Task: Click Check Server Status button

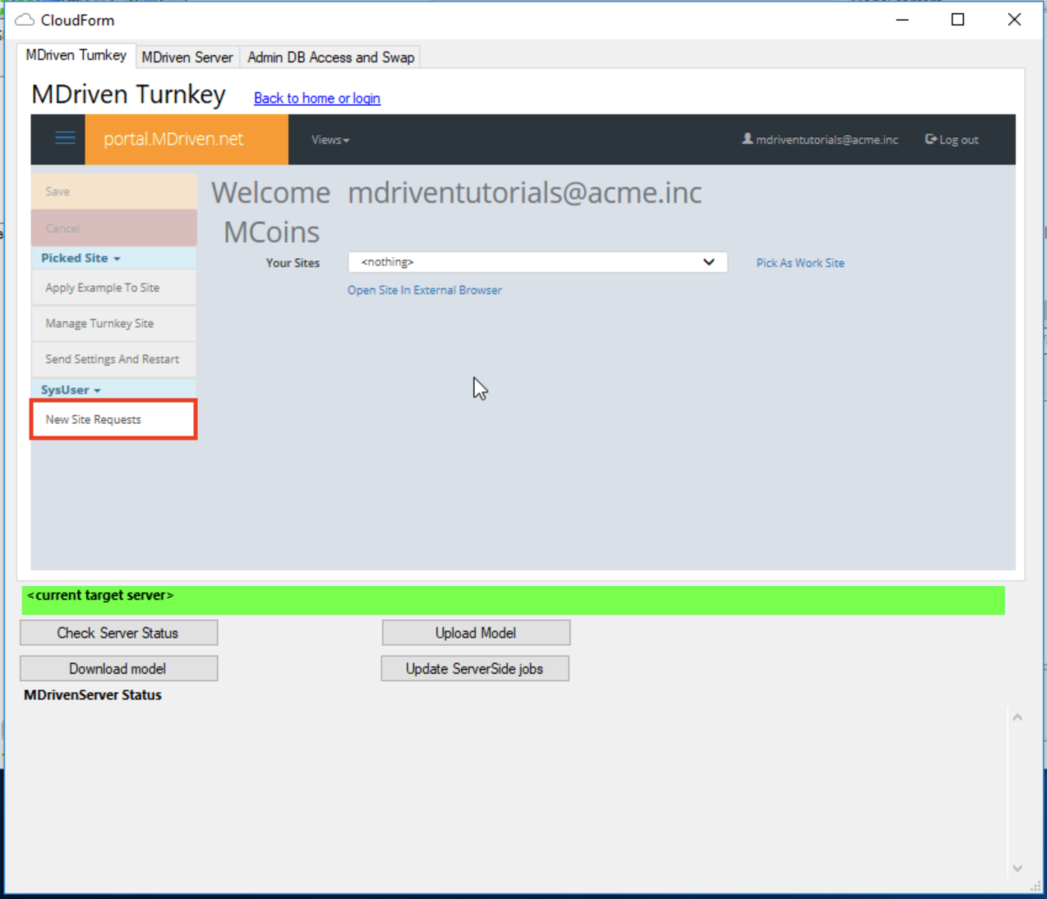Action: pos(118,633)
